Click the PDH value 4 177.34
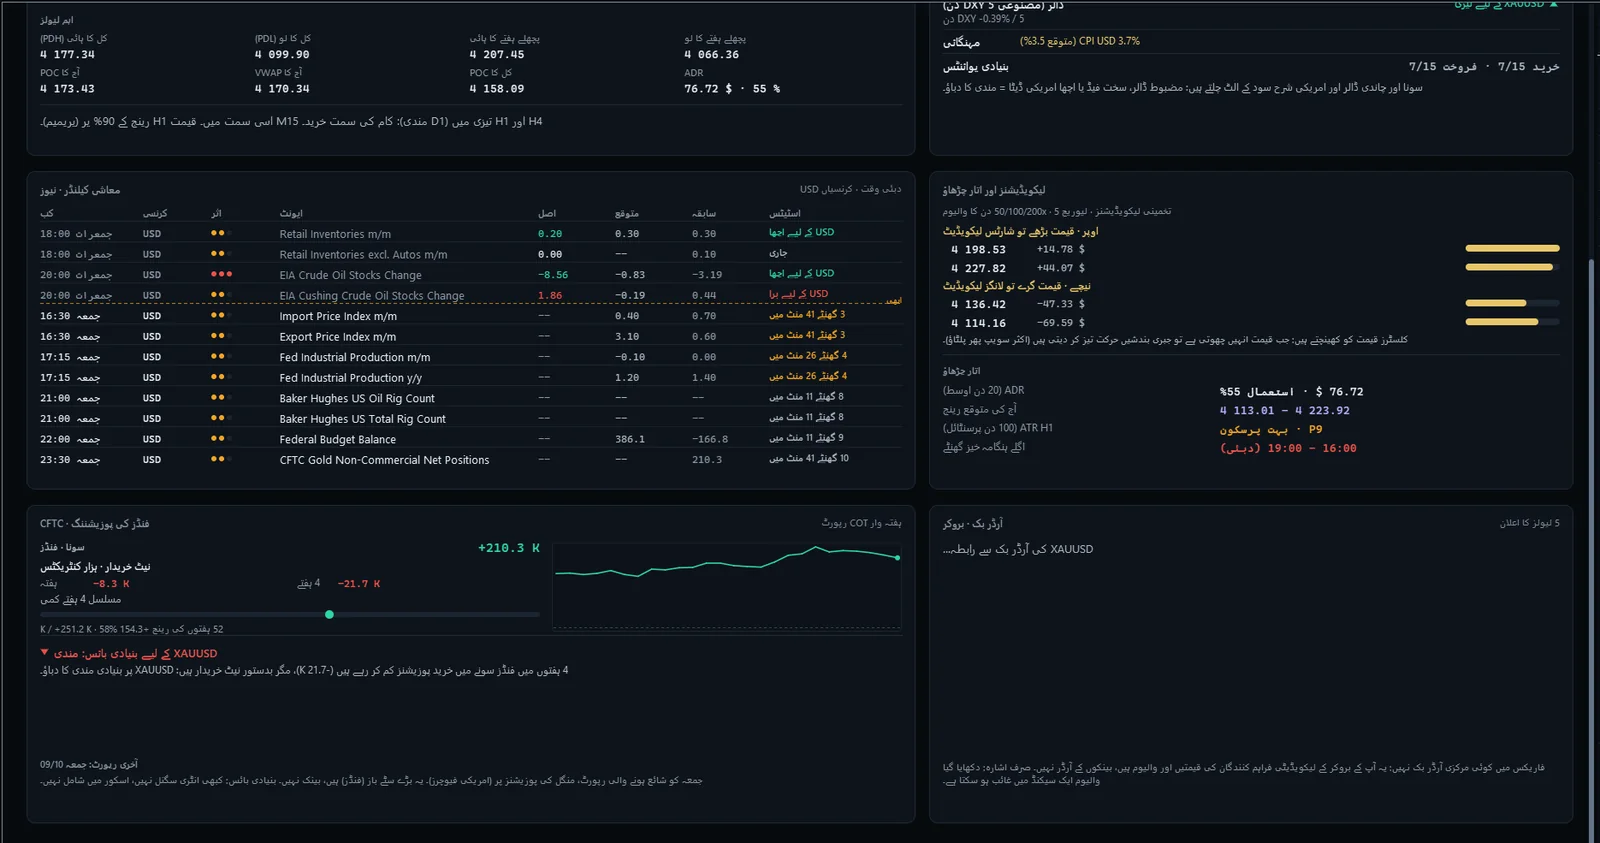Image resolution: width=1600 pixels, height=843 pixels. tap(67, 55)
